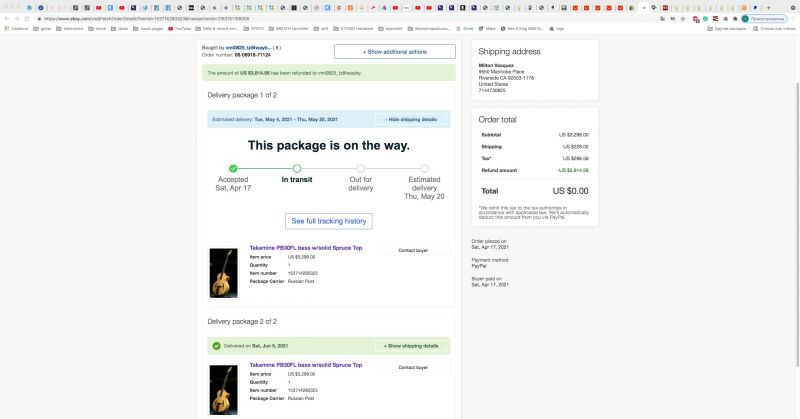Open the guitar bookmarks folder
Image resolution: width=800 pixels, height=419 pixels.
coord(41,29)
